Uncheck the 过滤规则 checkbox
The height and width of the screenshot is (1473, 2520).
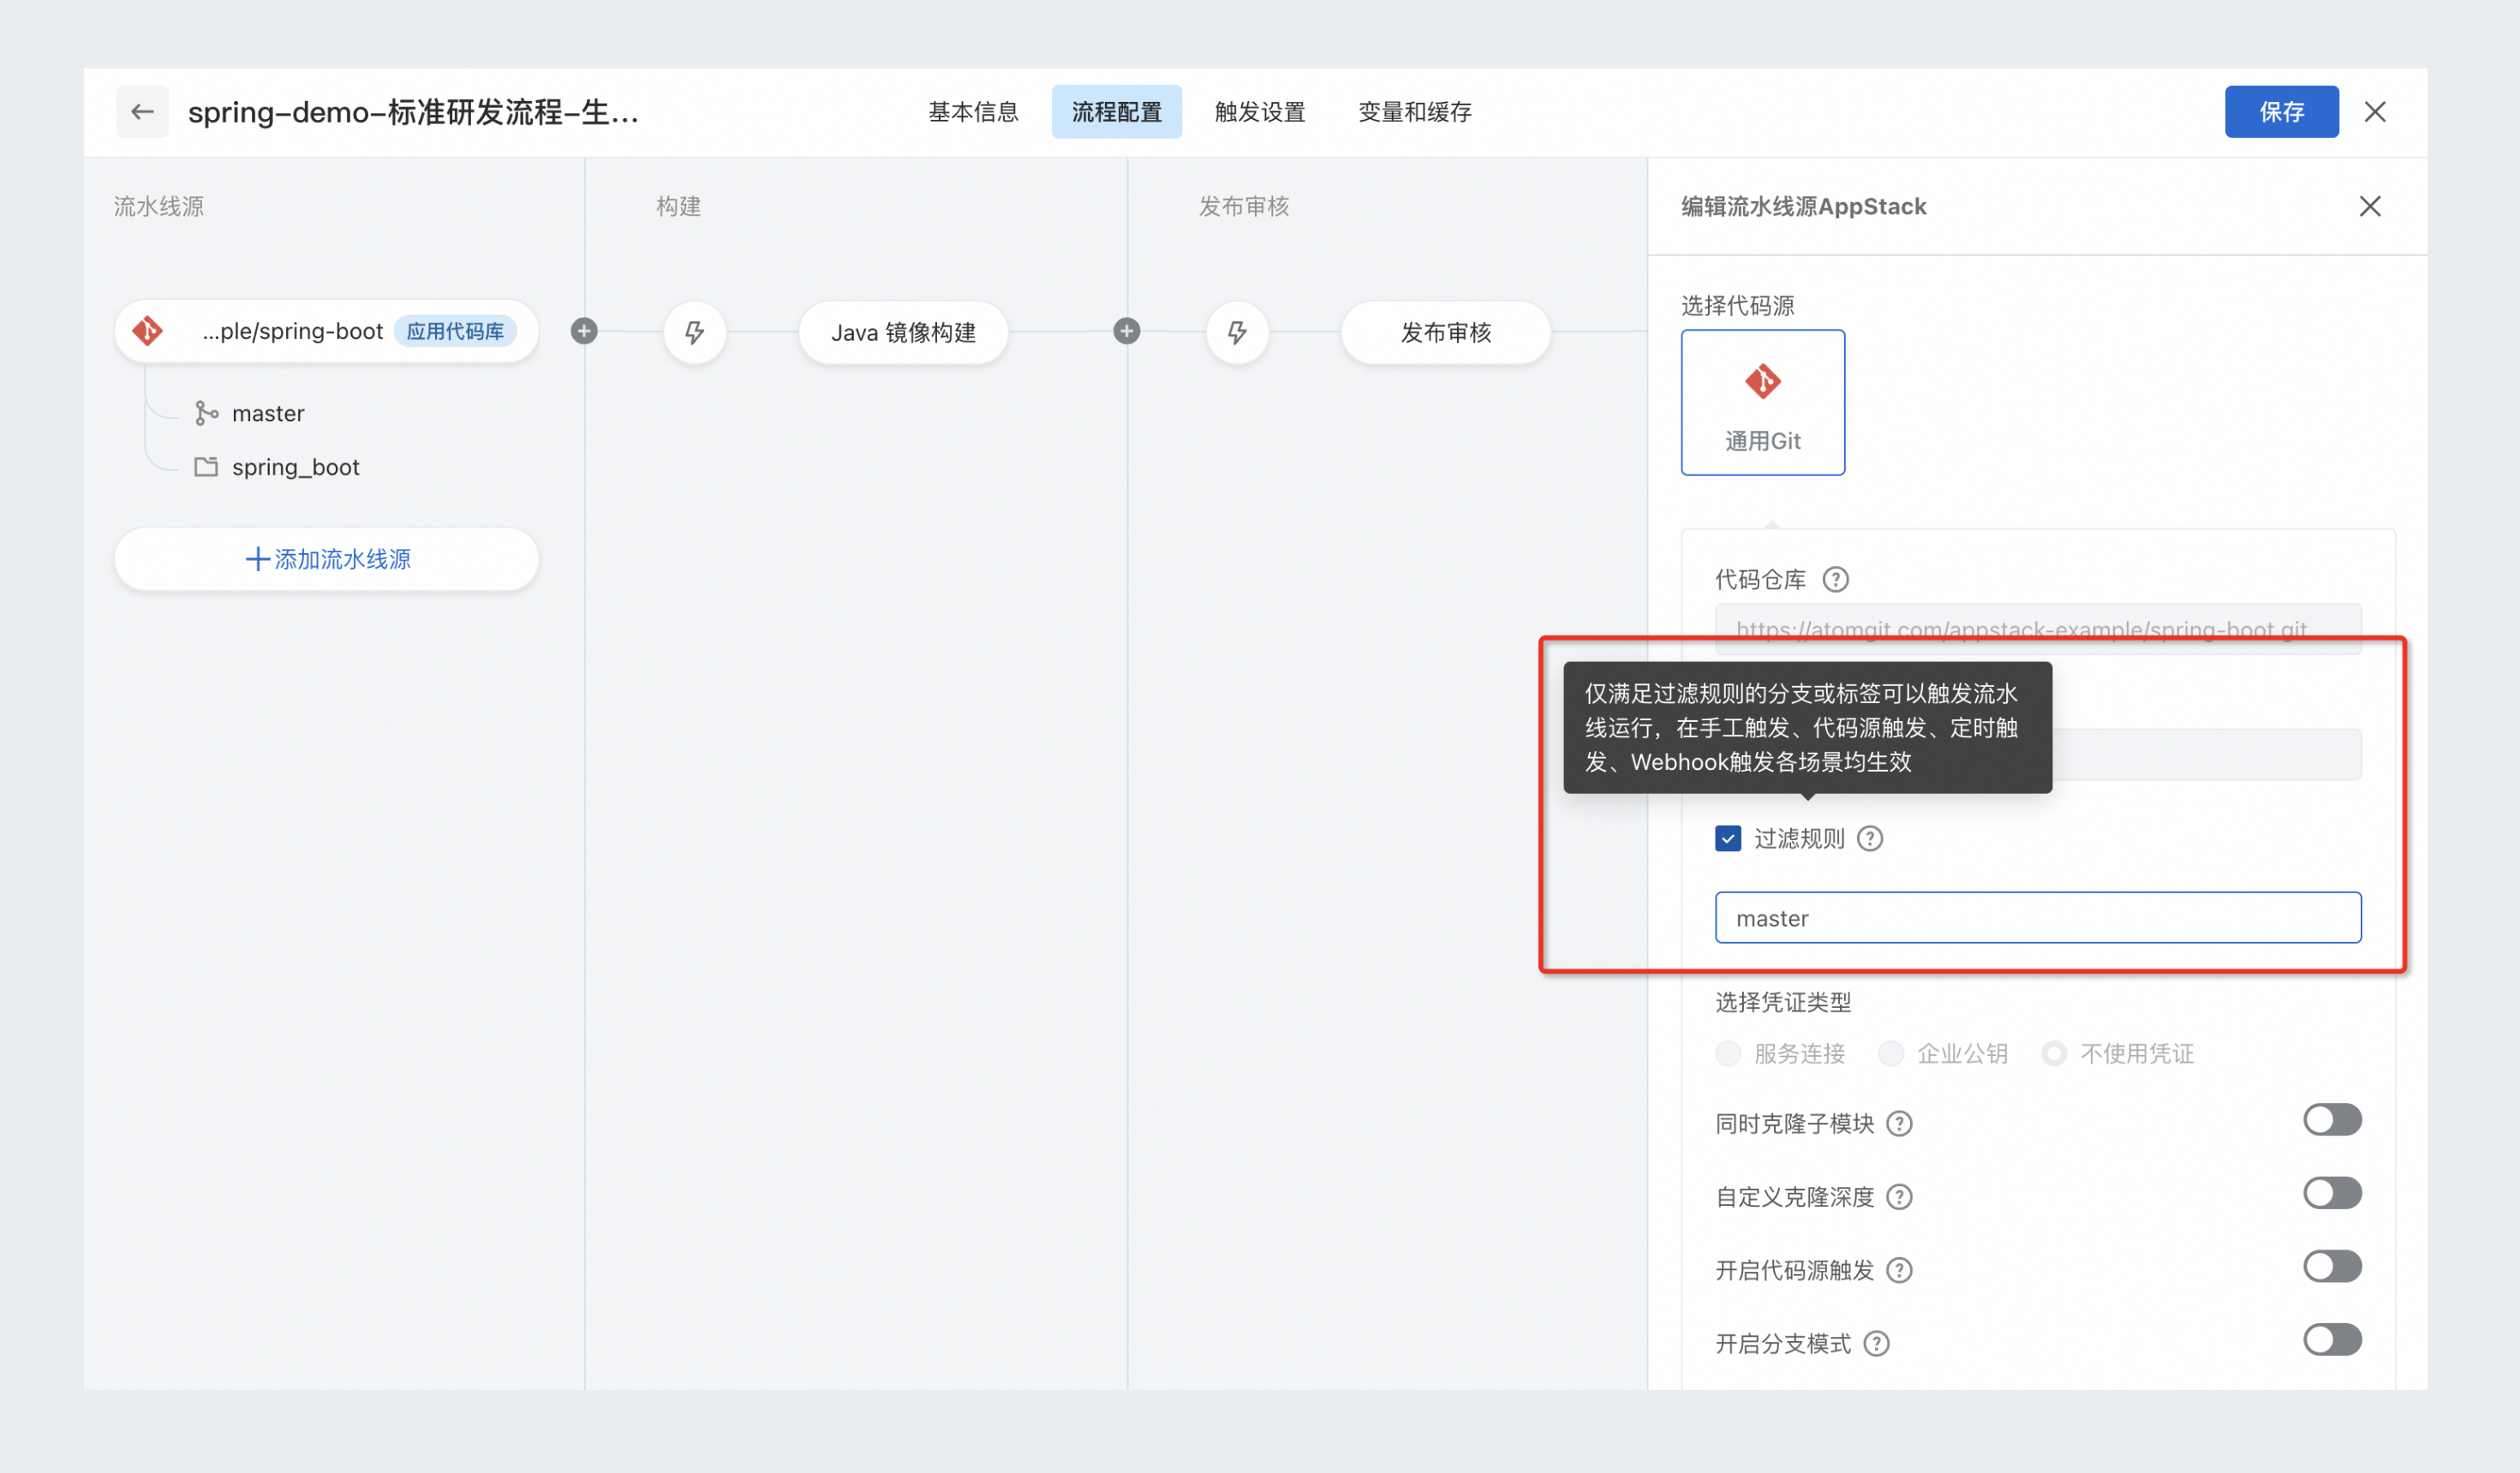[x=1728, y=838]
